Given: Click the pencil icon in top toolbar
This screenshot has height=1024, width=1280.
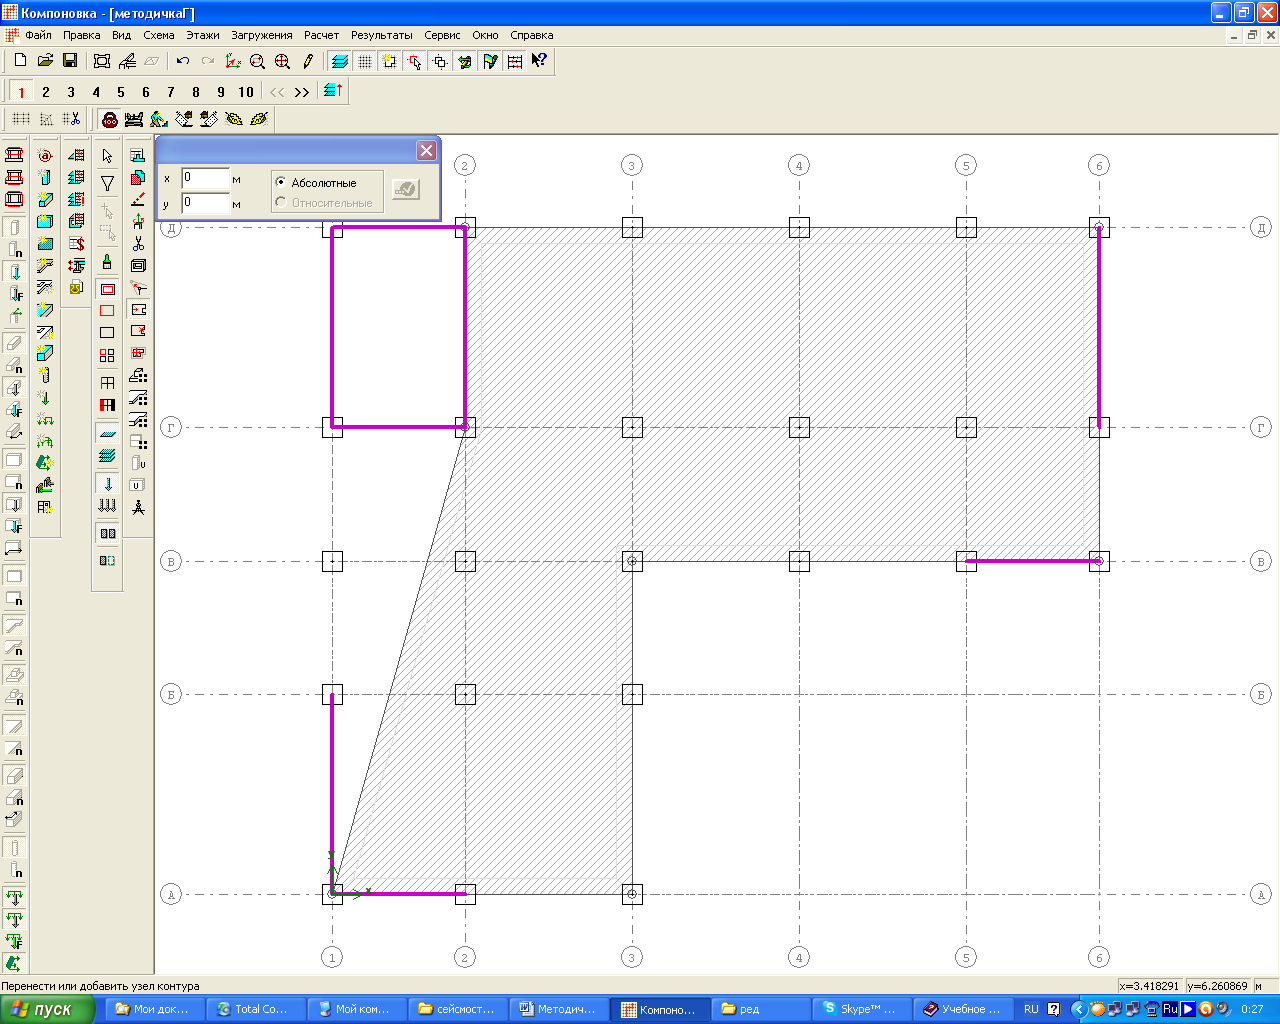Looking at the screenshot, I should pos(308,61).
